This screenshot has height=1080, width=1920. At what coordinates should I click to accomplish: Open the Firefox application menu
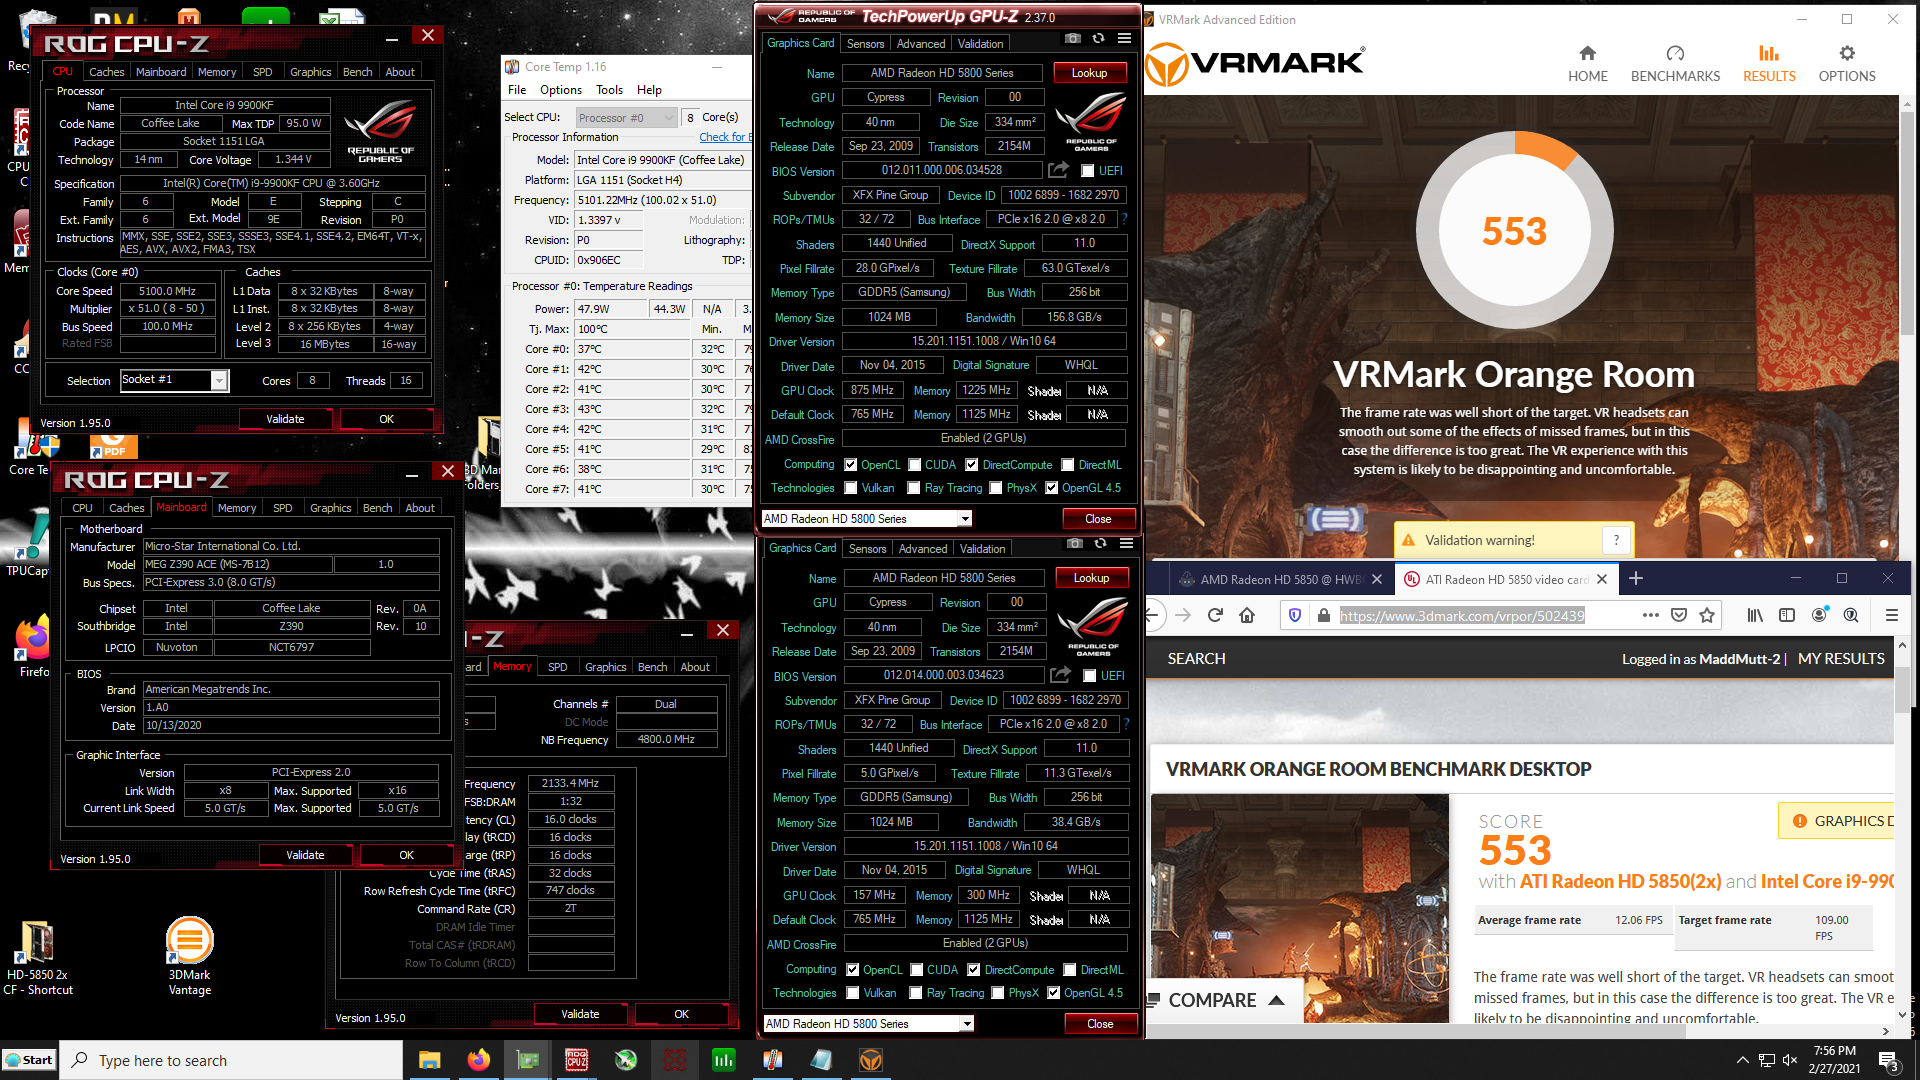(1891, 615)
